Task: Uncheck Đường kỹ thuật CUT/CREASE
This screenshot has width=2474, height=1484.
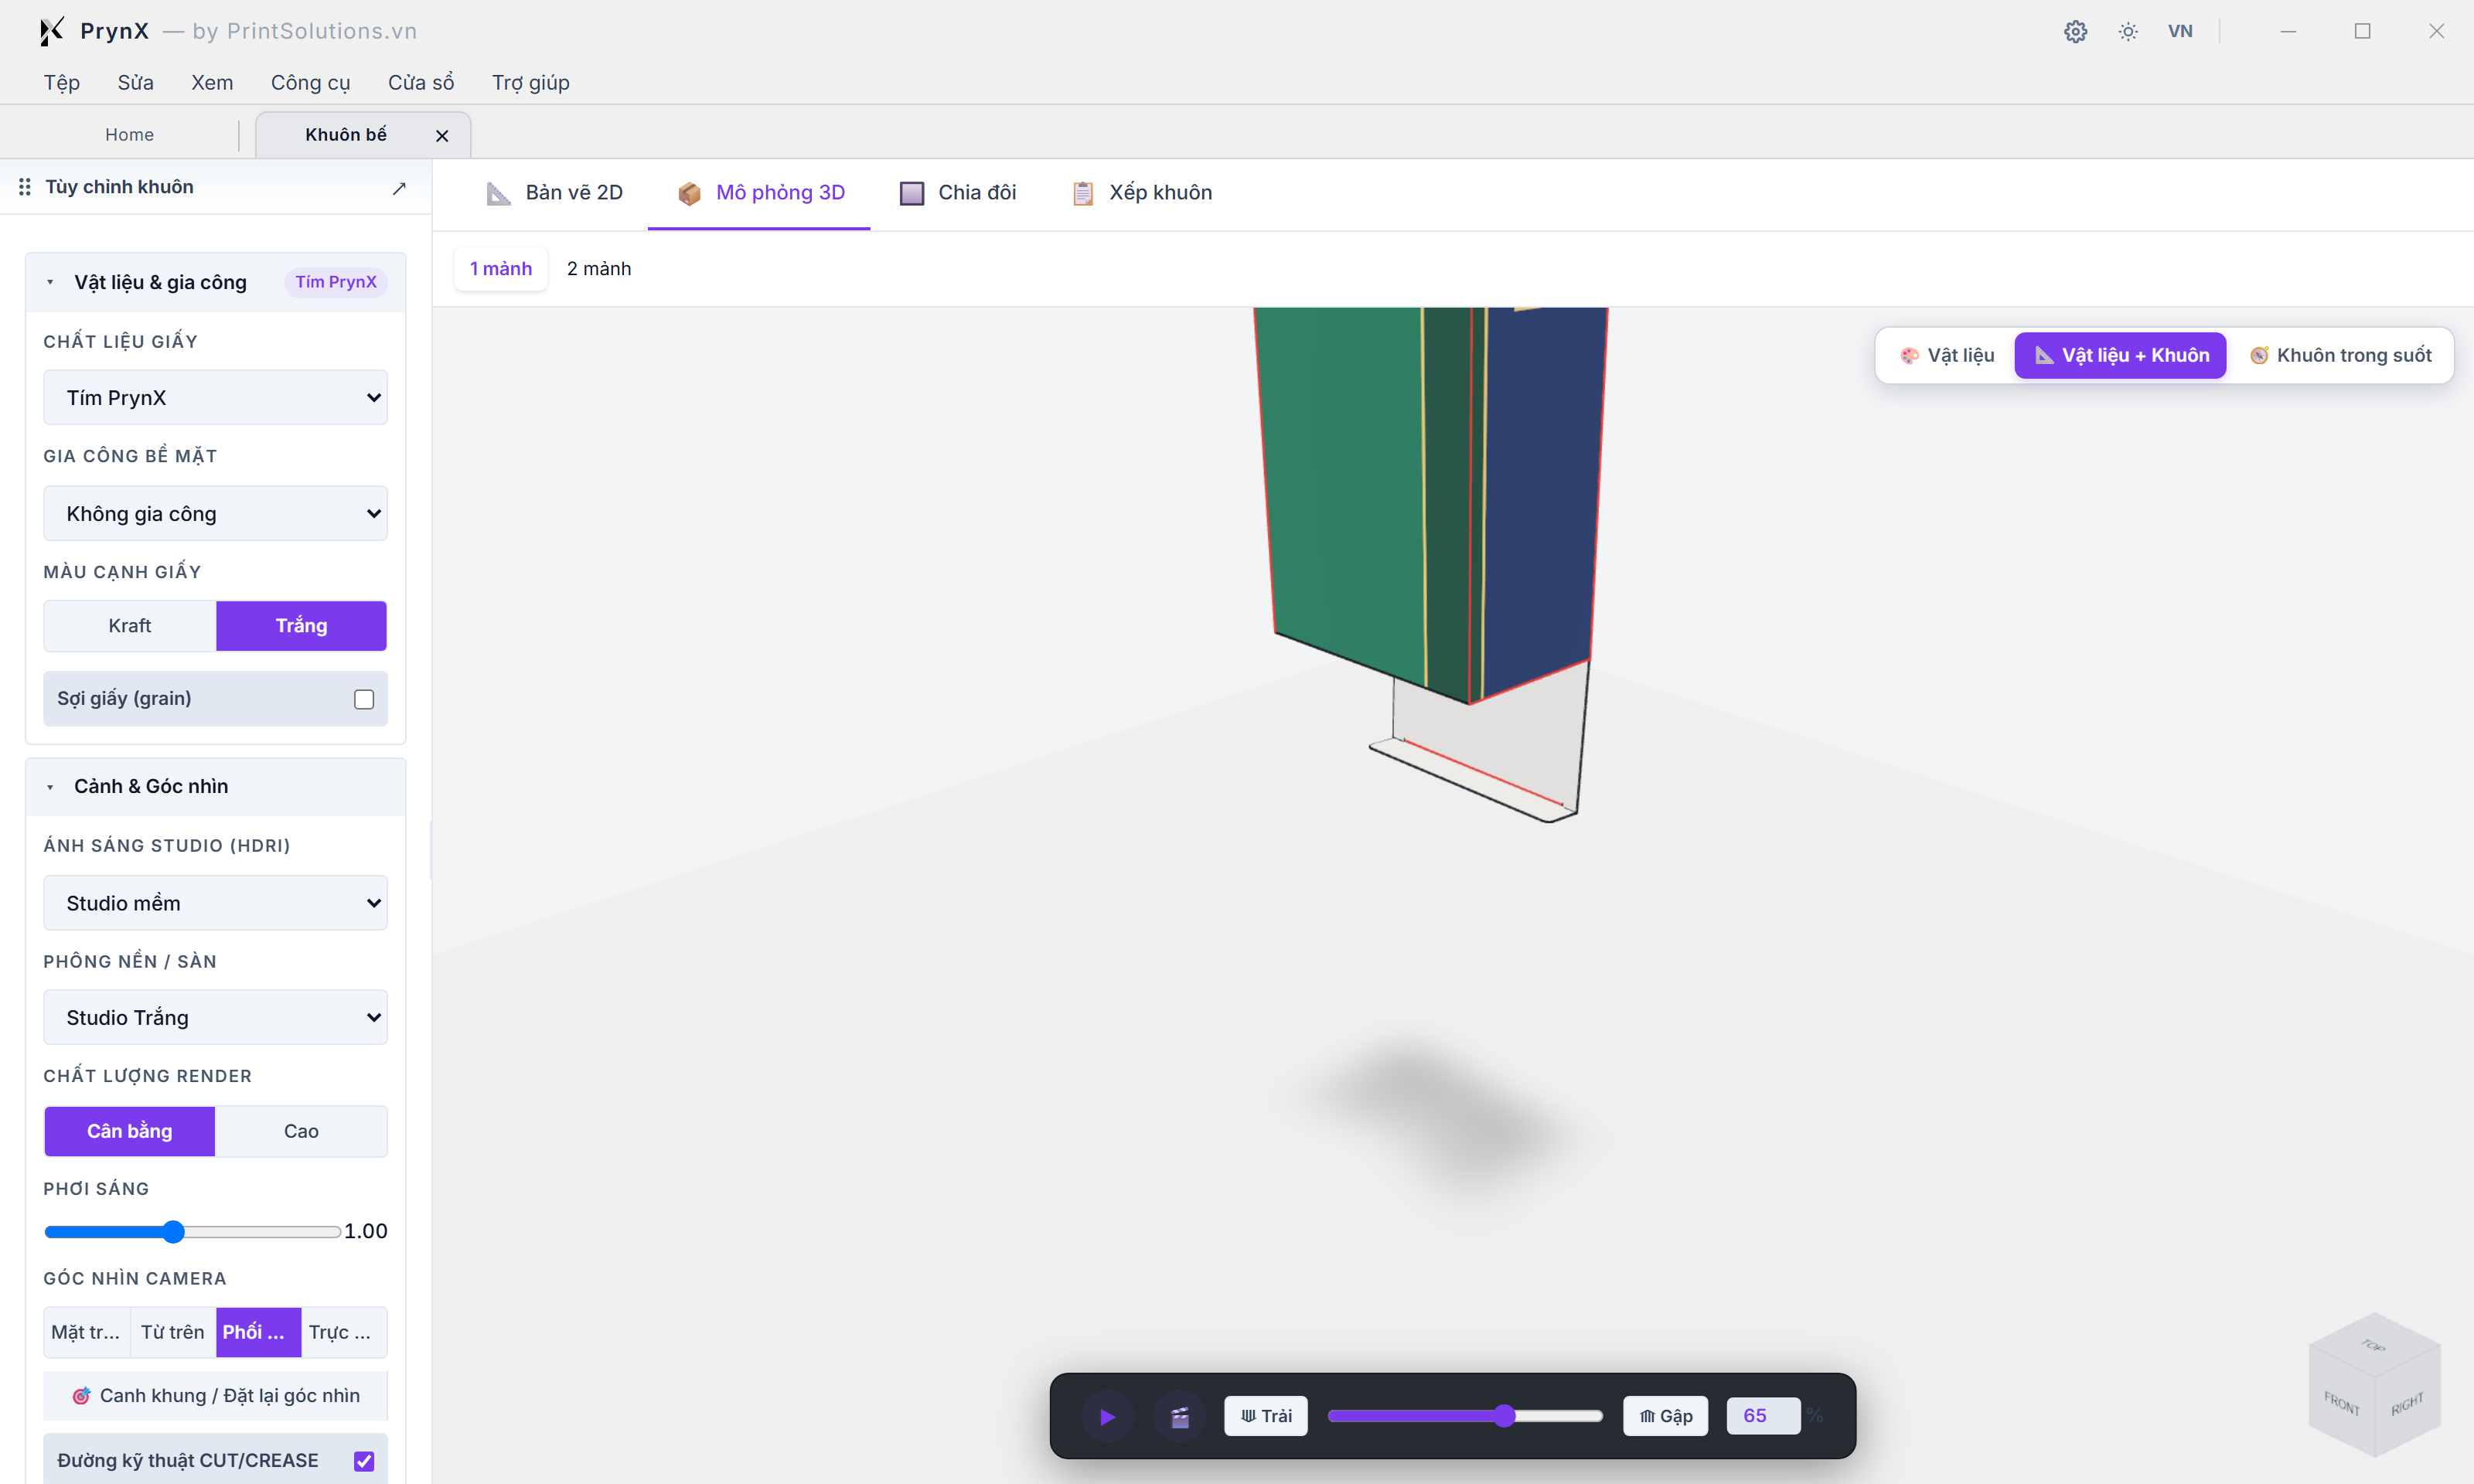Action: point(364,1461)
